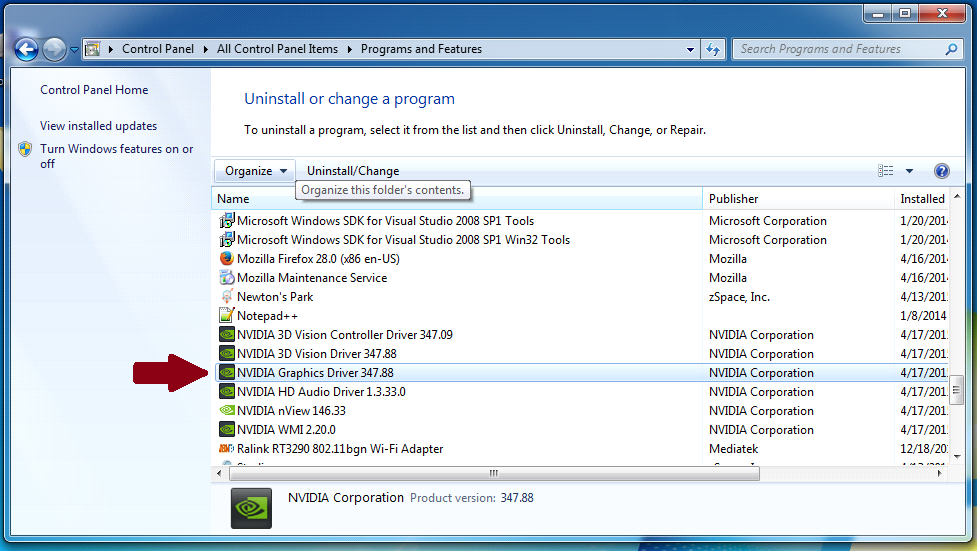Image resolution: width=977 pixels, height=551 pixels.
Task: Click the Back navigation arrow
Action: 26,49
